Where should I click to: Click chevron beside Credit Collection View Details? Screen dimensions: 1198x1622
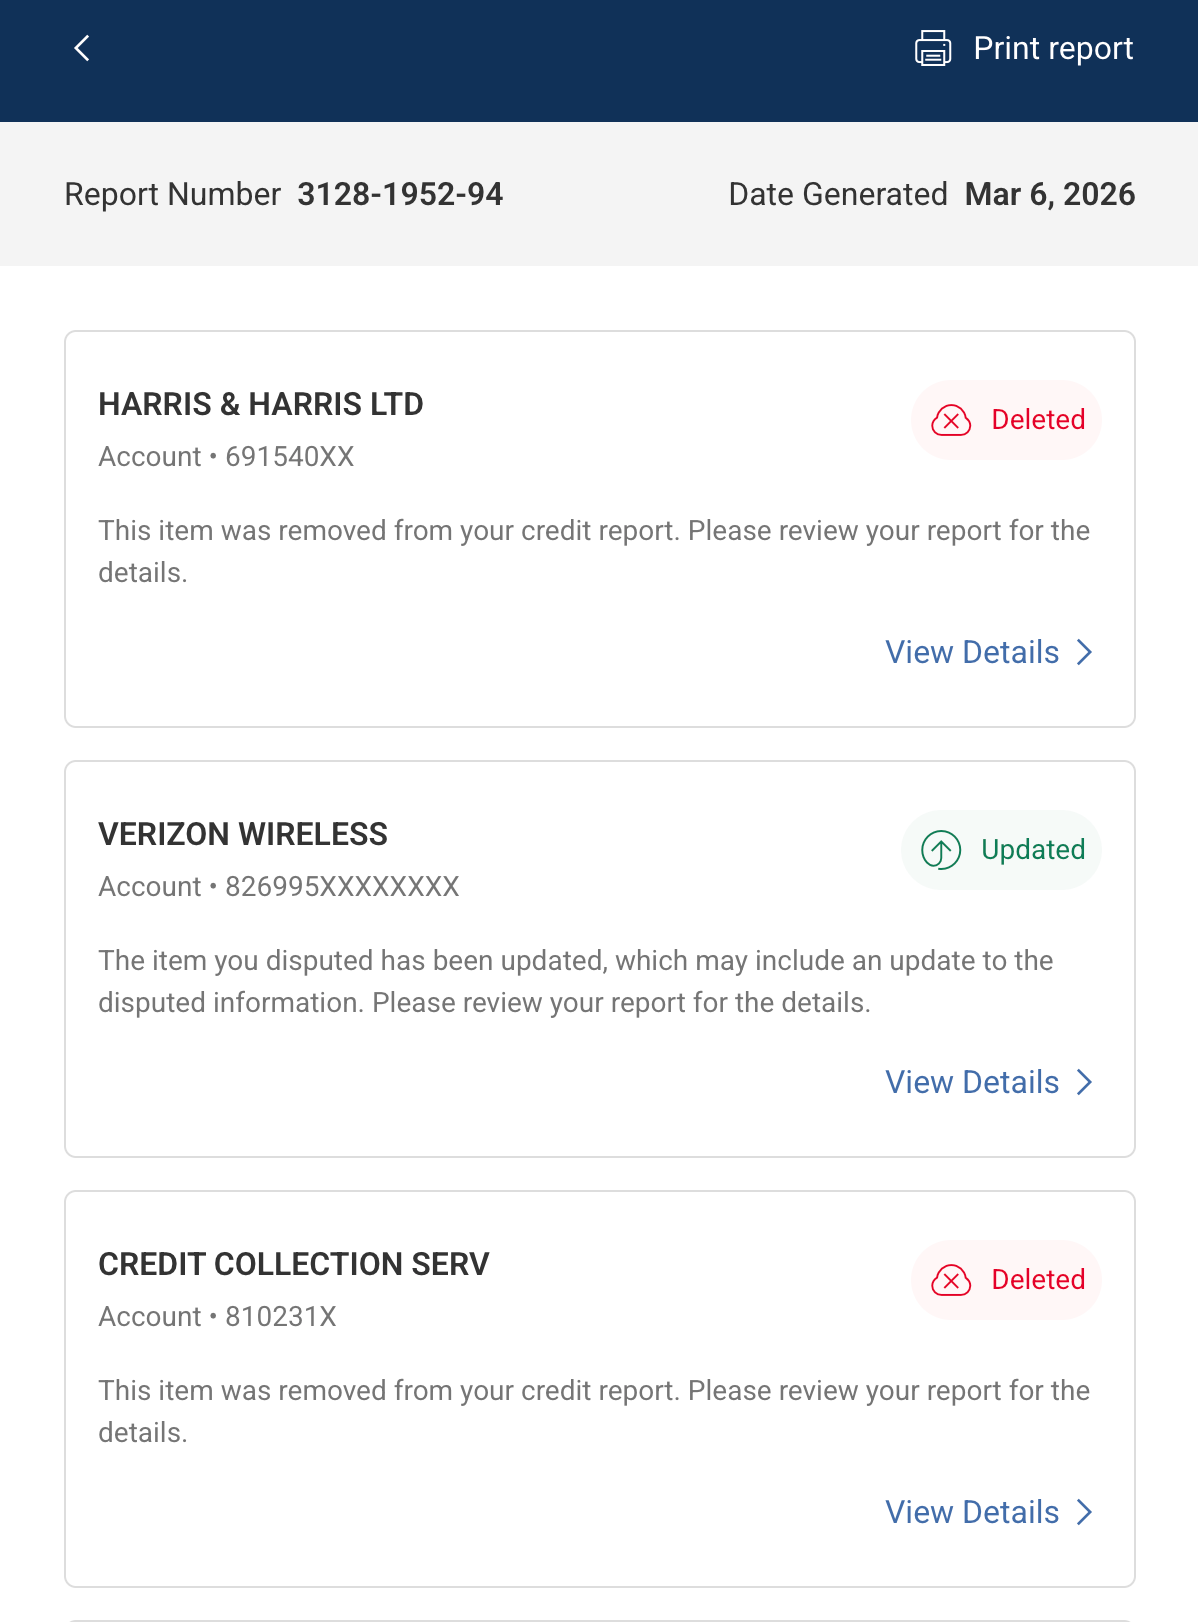click(1084, 1512)
